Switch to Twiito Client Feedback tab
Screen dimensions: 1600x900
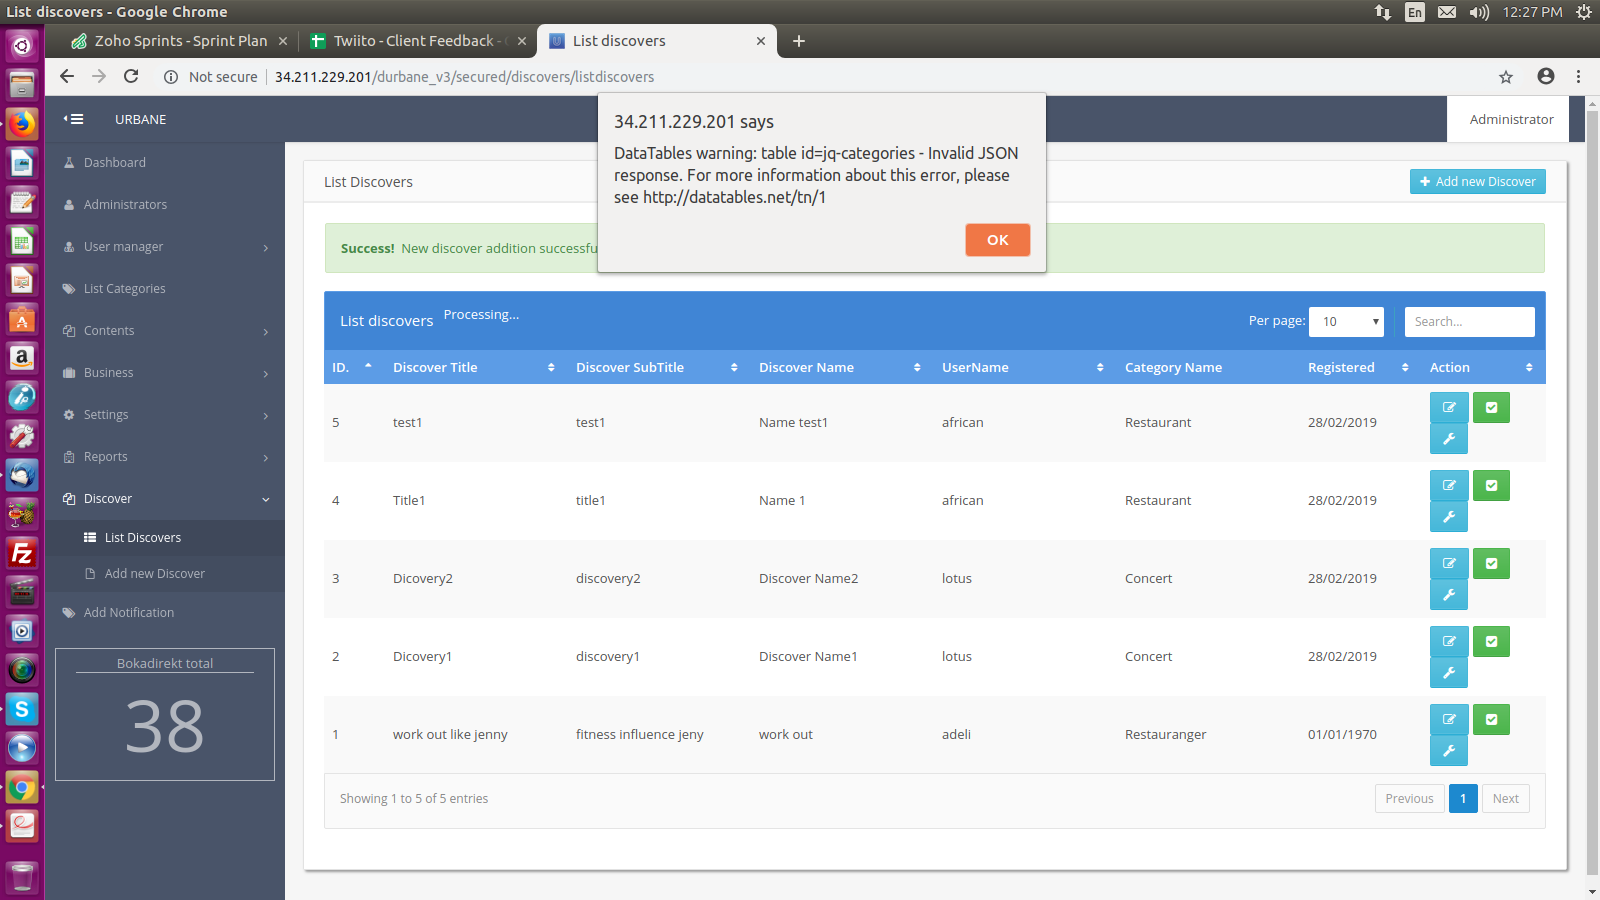tap(418, 41)
